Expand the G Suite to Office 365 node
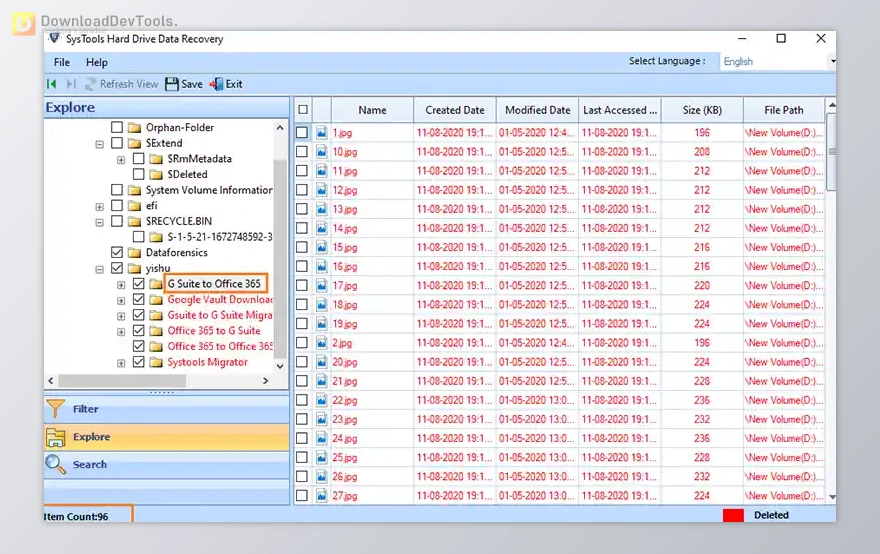The width and height of the screenshot is (880, 554). [121, 285]
